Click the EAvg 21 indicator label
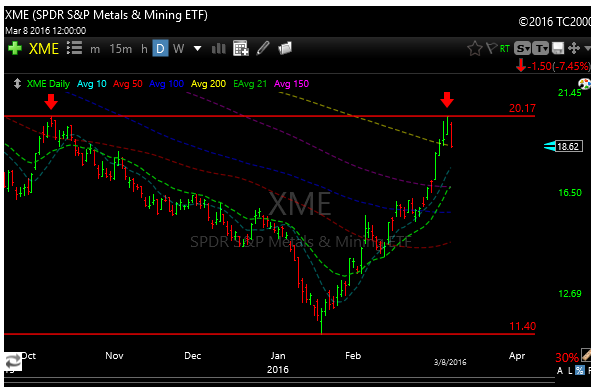Viewport: 591px width, 387px height. pyautogui.click(x=250, y=84)
